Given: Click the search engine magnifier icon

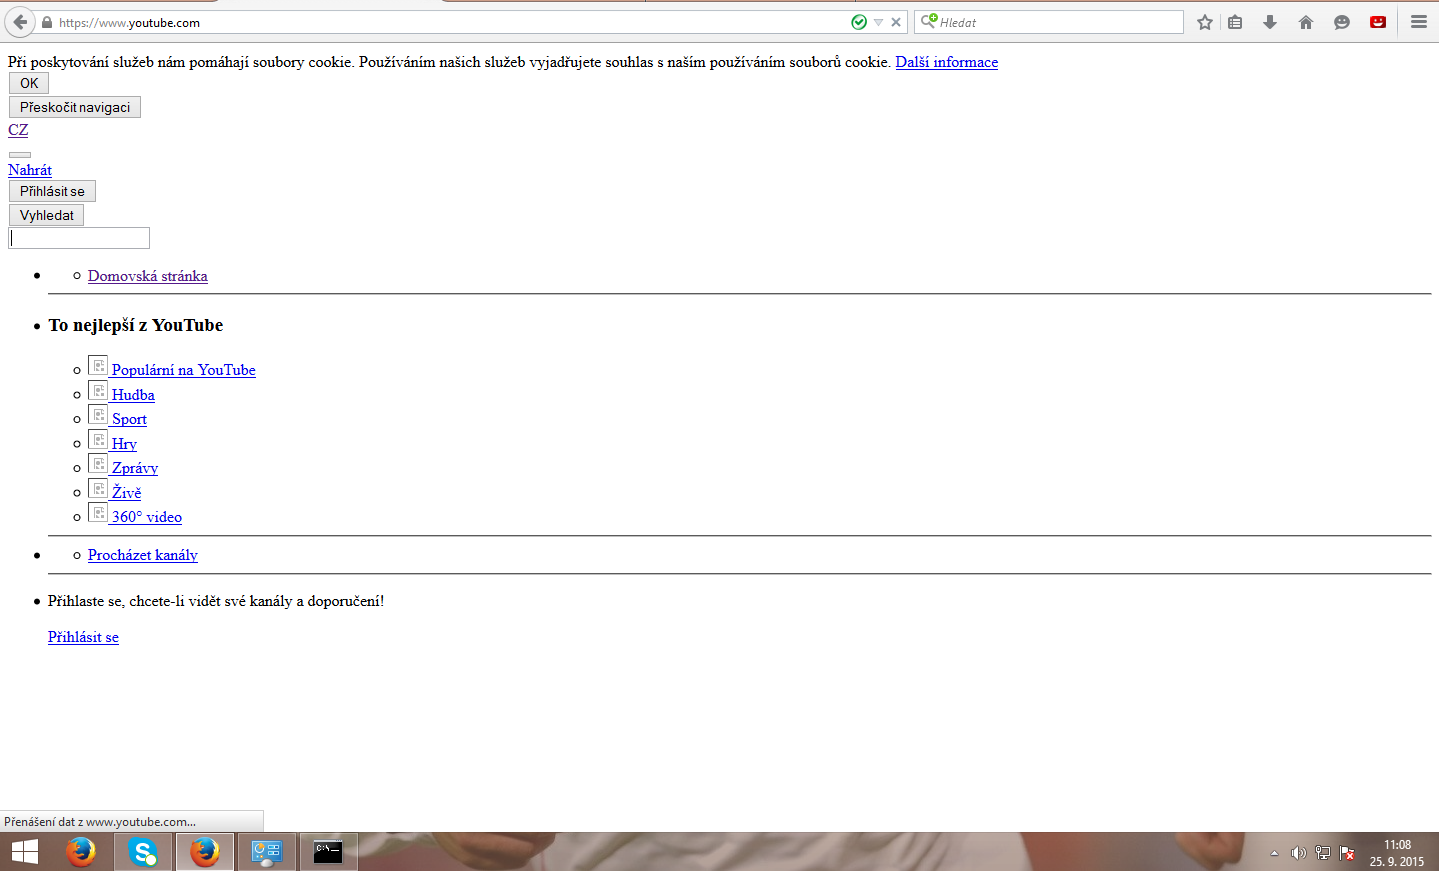Looking at the screenshot, I should point(928,21).
